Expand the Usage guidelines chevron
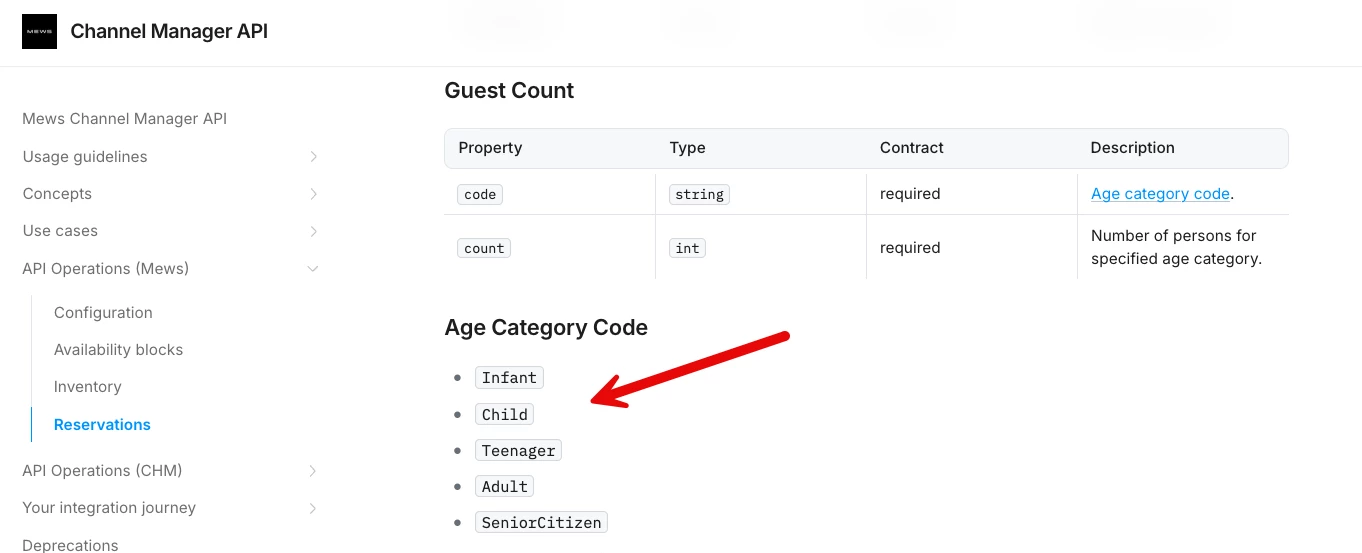 point(313,157)
